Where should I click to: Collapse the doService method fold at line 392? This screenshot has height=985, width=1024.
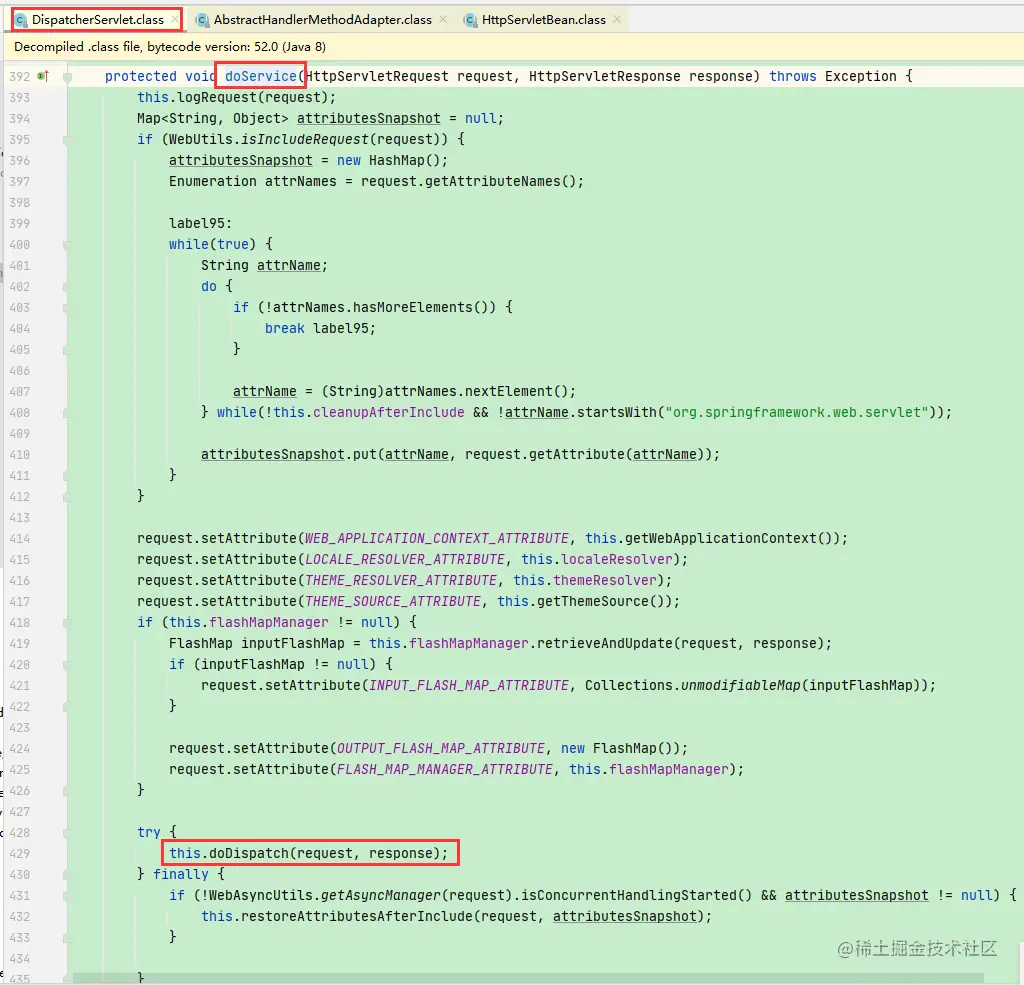[x=67, y=76]
